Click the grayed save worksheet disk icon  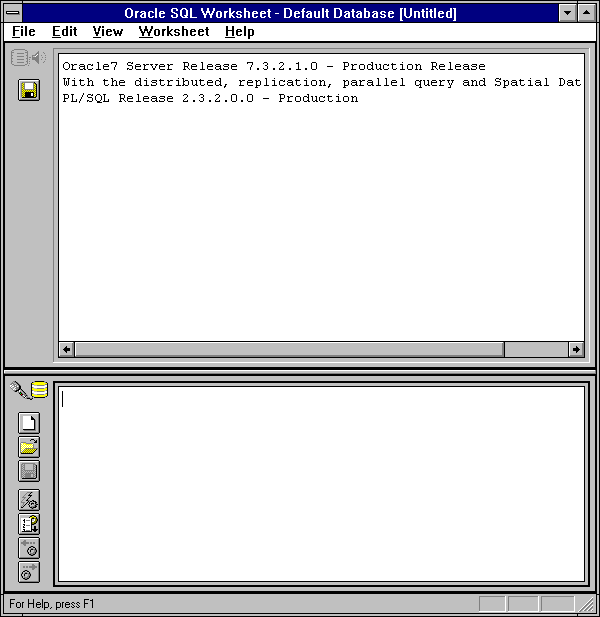pyautogui.click(x=29, y=471)
